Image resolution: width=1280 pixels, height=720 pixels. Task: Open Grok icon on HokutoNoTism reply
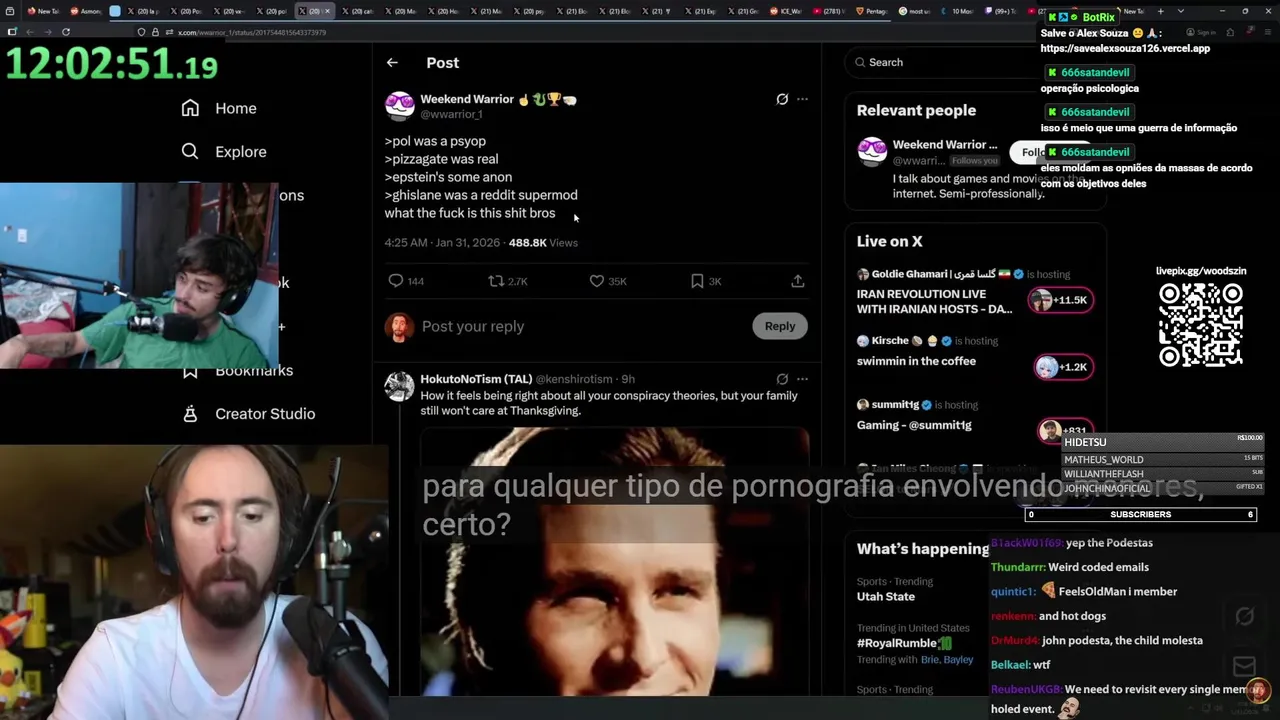[782, 379]
